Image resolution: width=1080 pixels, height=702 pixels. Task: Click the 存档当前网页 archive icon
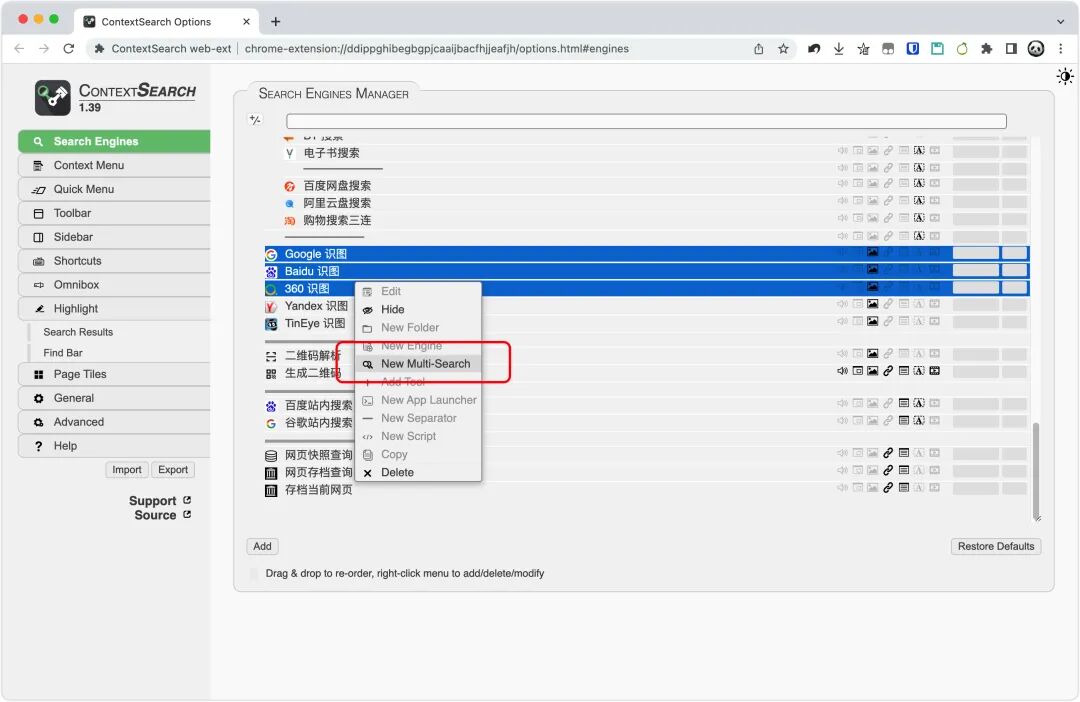point(271,491)
